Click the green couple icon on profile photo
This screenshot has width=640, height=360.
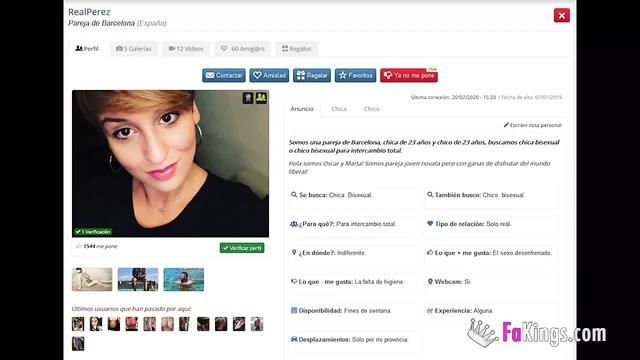261,98
